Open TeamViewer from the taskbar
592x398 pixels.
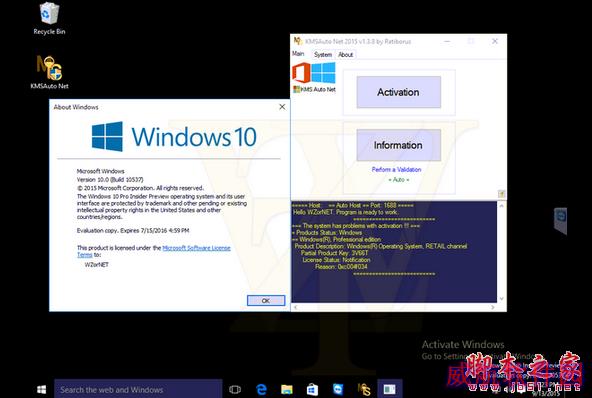(x=338, y=389)
